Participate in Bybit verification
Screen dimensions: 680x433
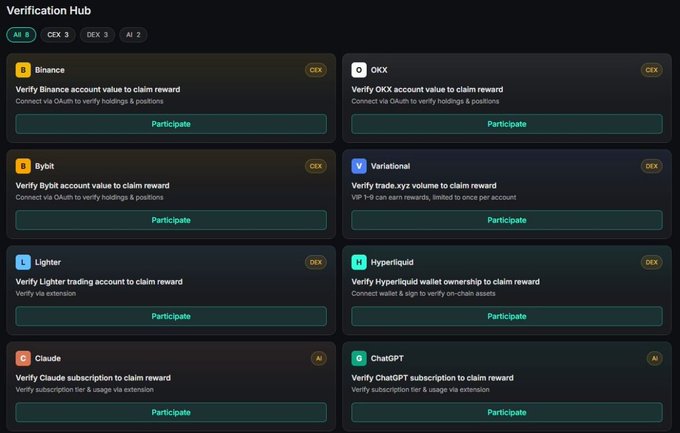tap(171, 220)
